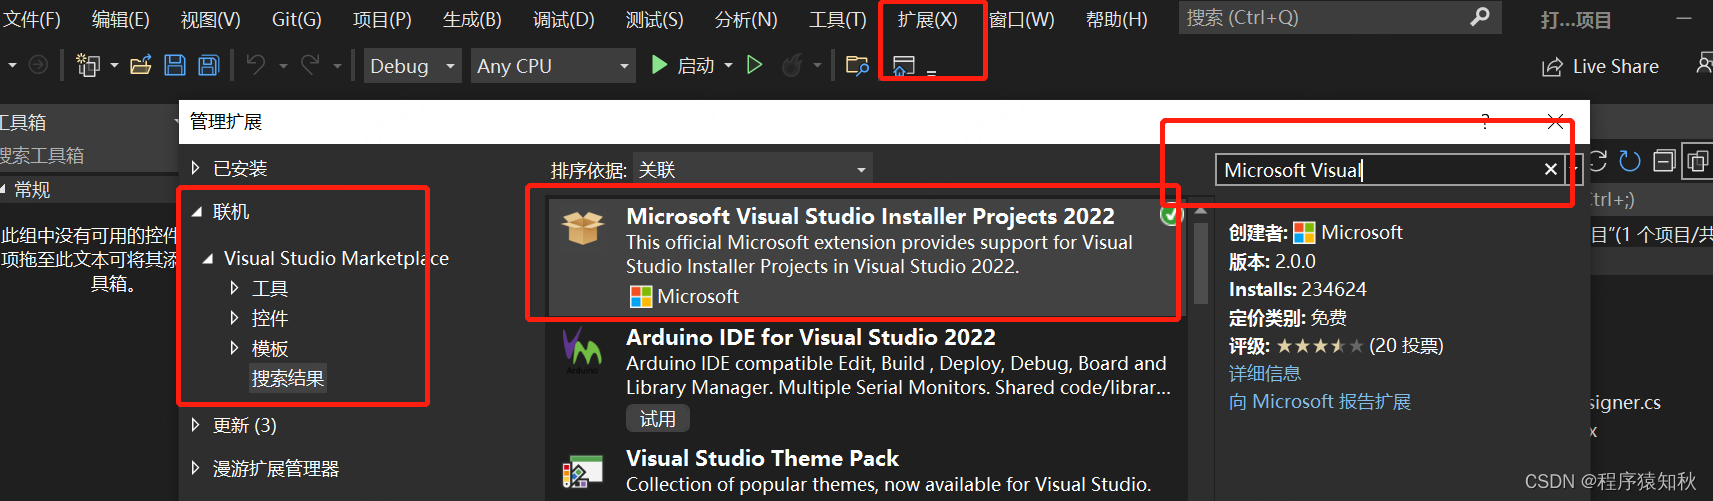Click the star rating for this extension
The image size is (1713, 501).
(1320, 346)
